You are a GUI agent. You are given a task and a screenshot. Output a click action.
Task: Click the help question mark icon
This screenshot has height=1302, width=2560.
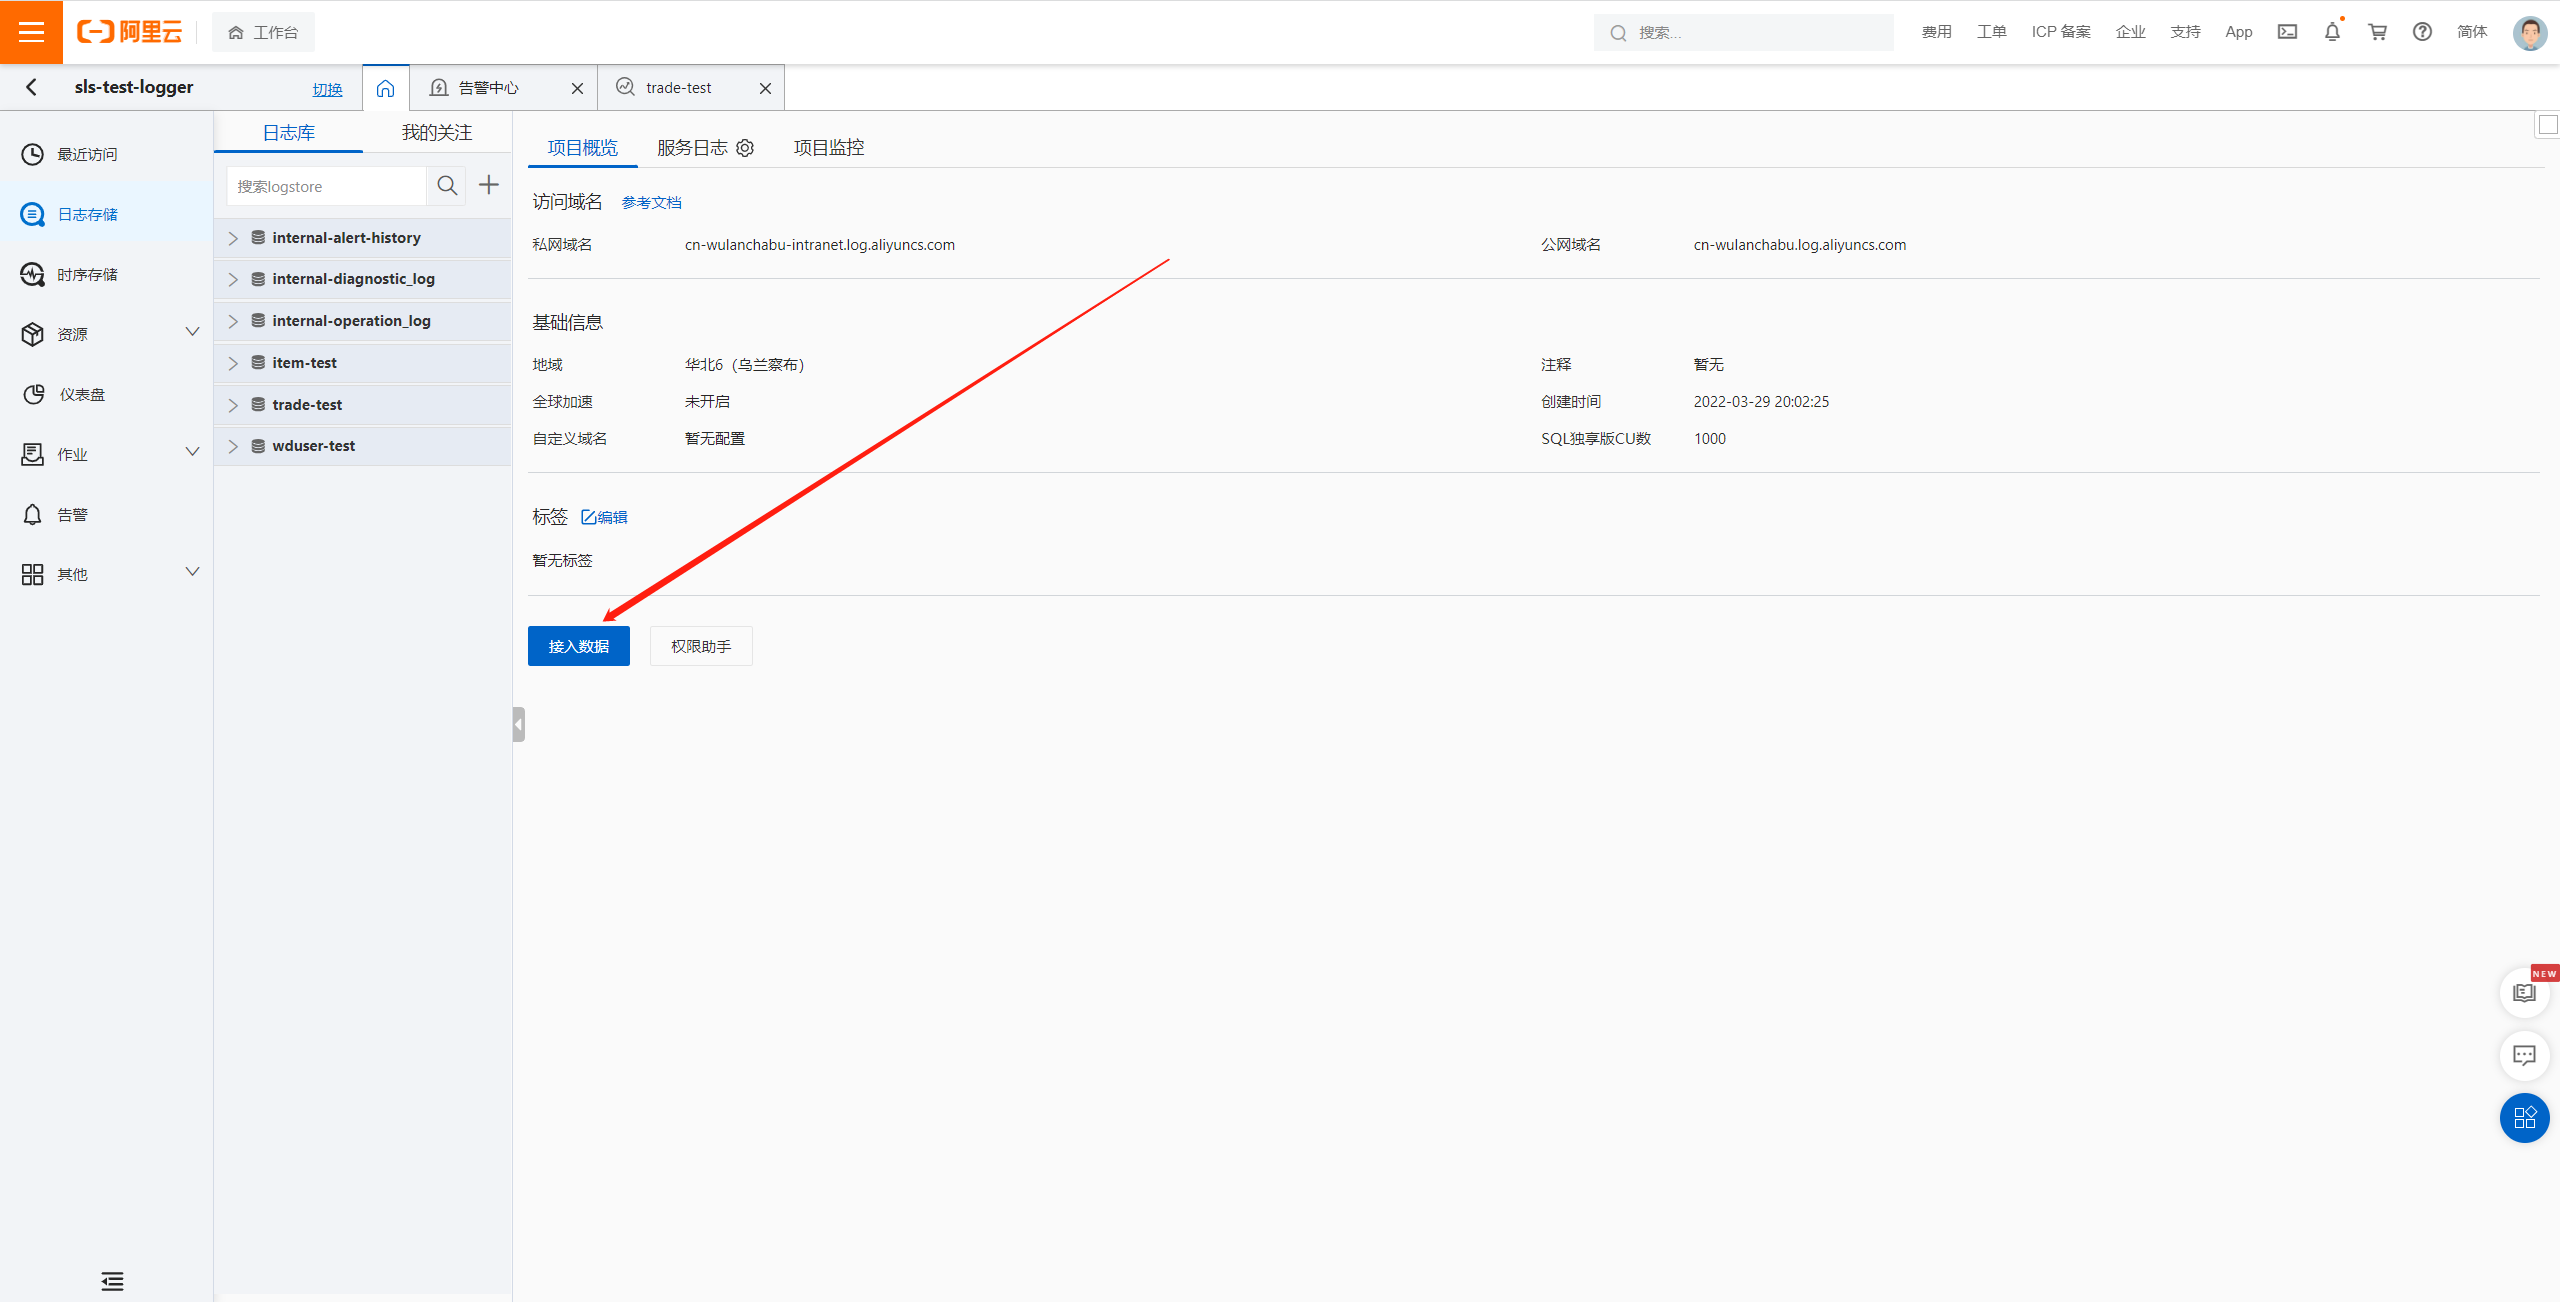pyautogui.click(x=2422, y=32)
